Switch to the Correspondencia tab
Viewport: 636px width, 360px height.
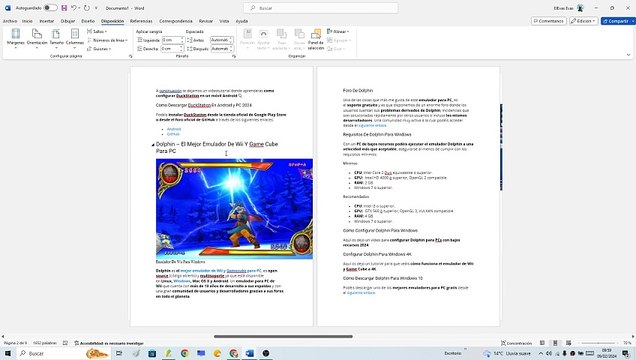(176, 21)
